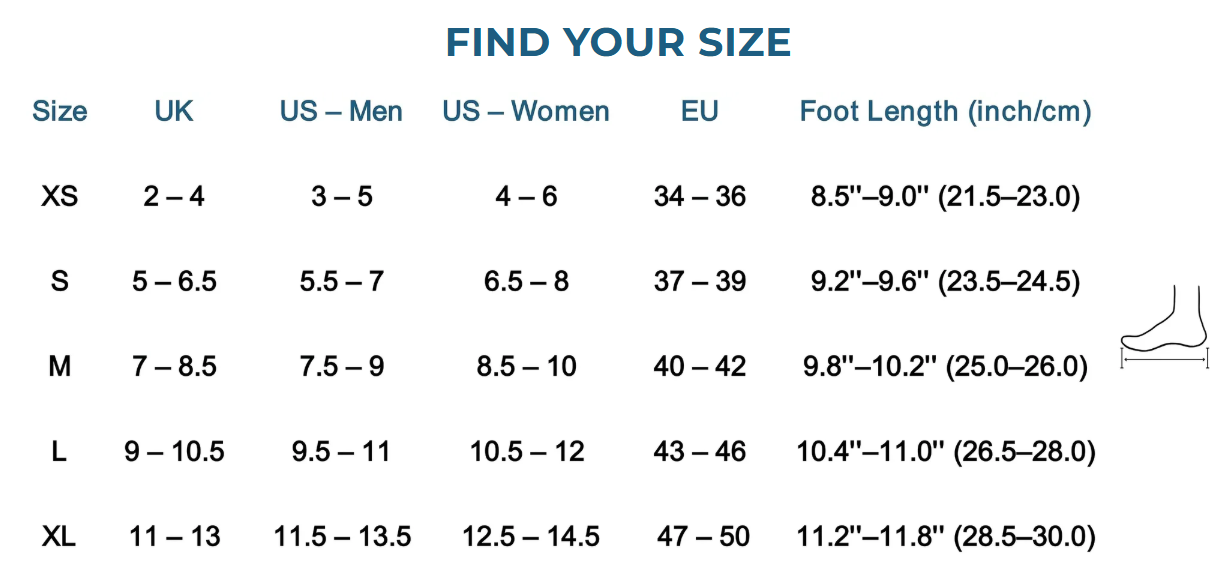Viewport: 1222px width, 568px height.
Task: Select the US – Women column header
Action: click(x=526, y=111)
